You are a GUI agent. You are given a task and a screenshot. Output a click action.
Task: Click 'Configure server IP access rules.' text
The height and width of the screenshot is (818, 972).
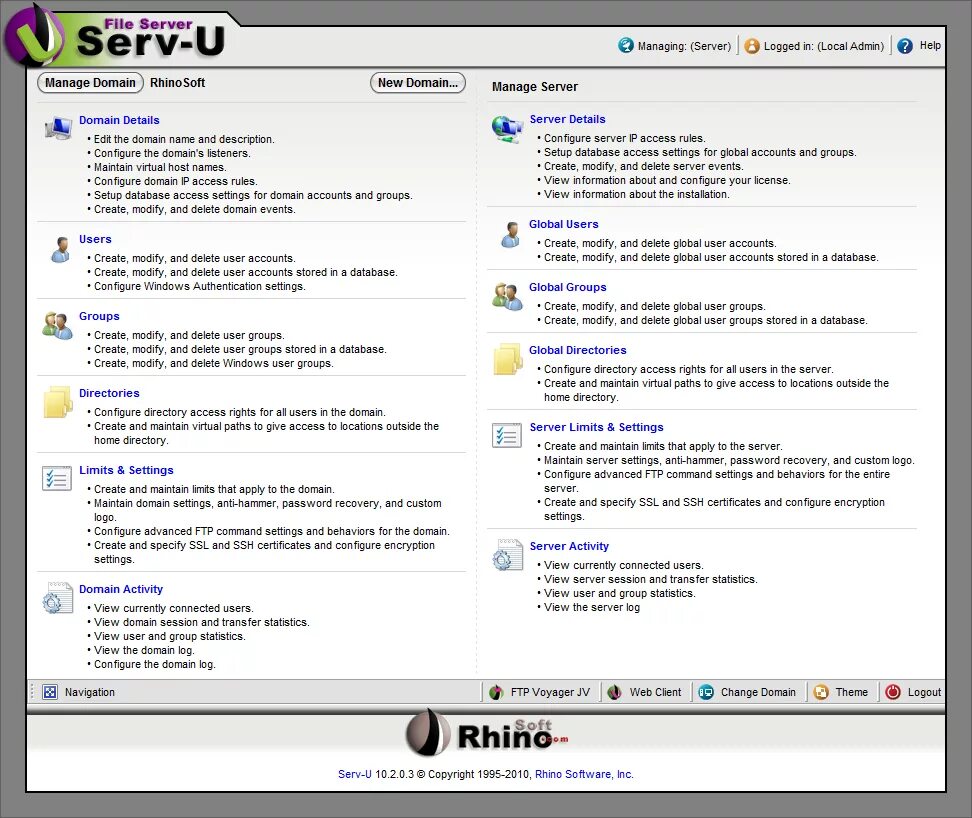pyautogui.click(x=625, y=138)
